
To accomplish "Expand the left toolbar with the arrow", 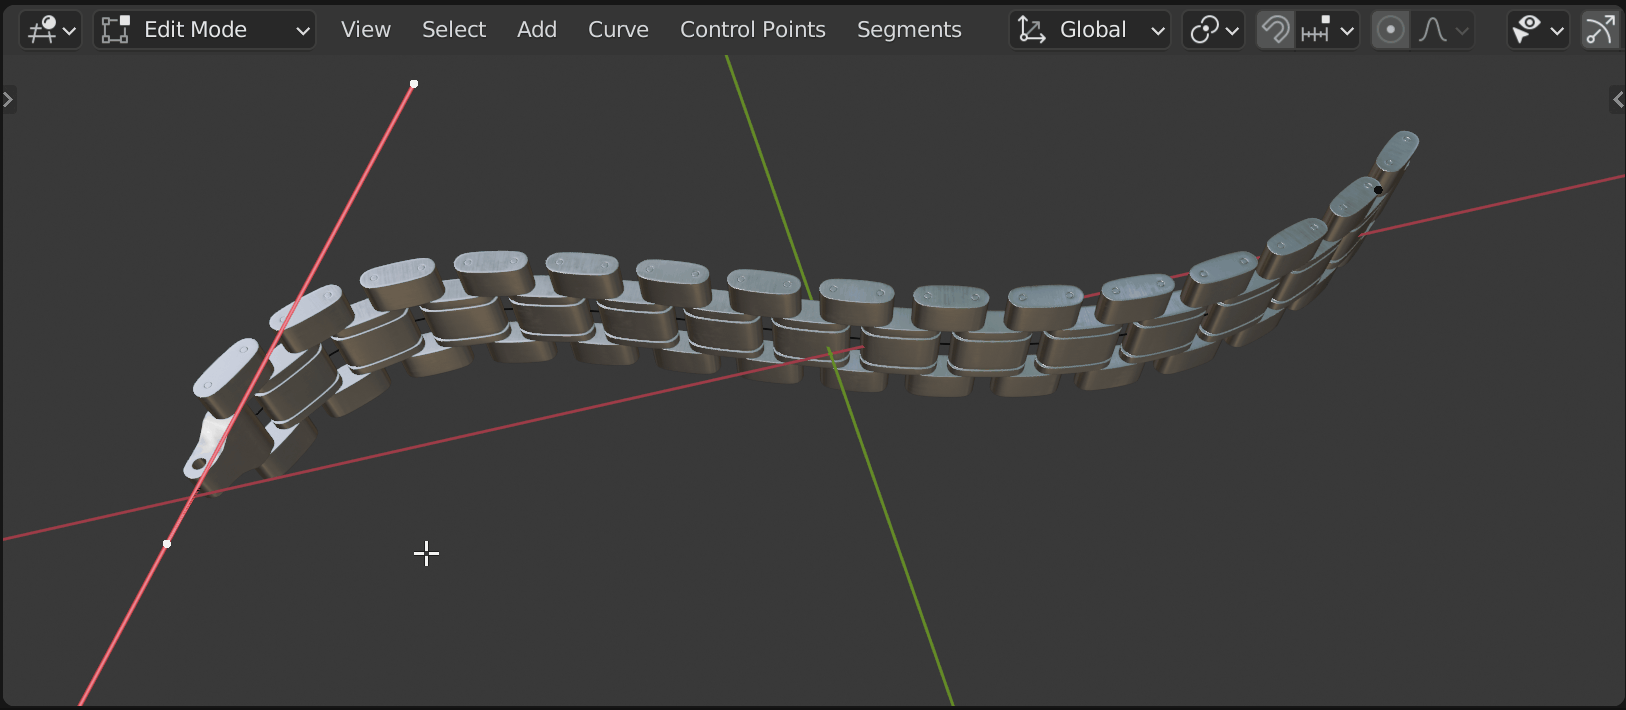I will click(x=8, y=99).
